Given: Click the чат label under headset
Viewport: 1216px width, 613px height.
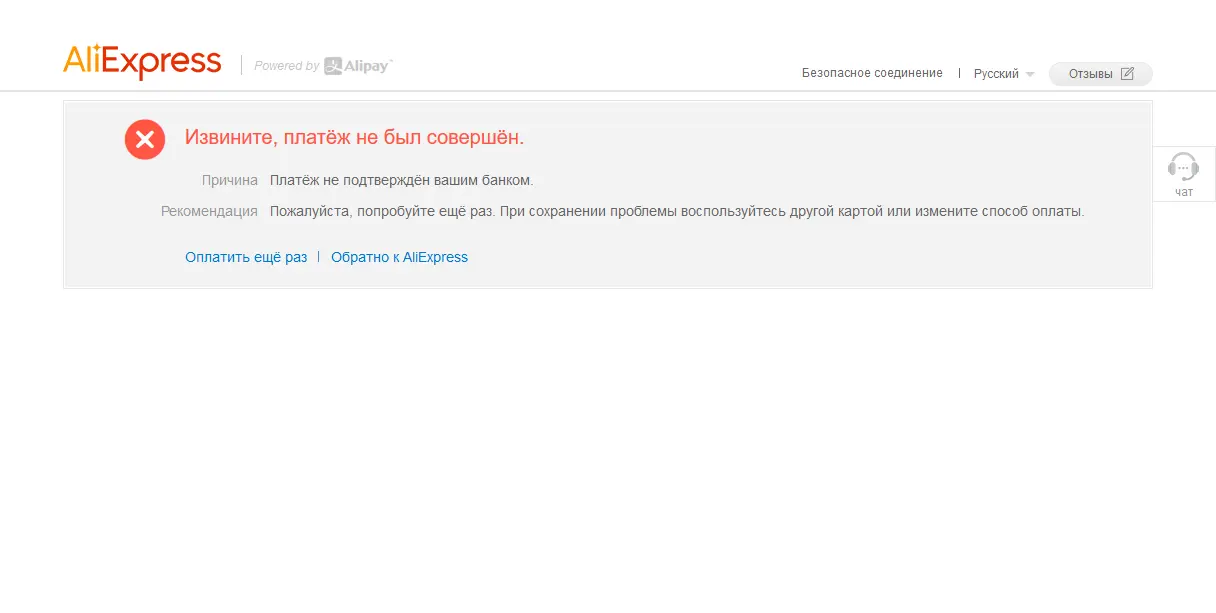Looking at the screenshot, I should click(x=1184, y=192).
